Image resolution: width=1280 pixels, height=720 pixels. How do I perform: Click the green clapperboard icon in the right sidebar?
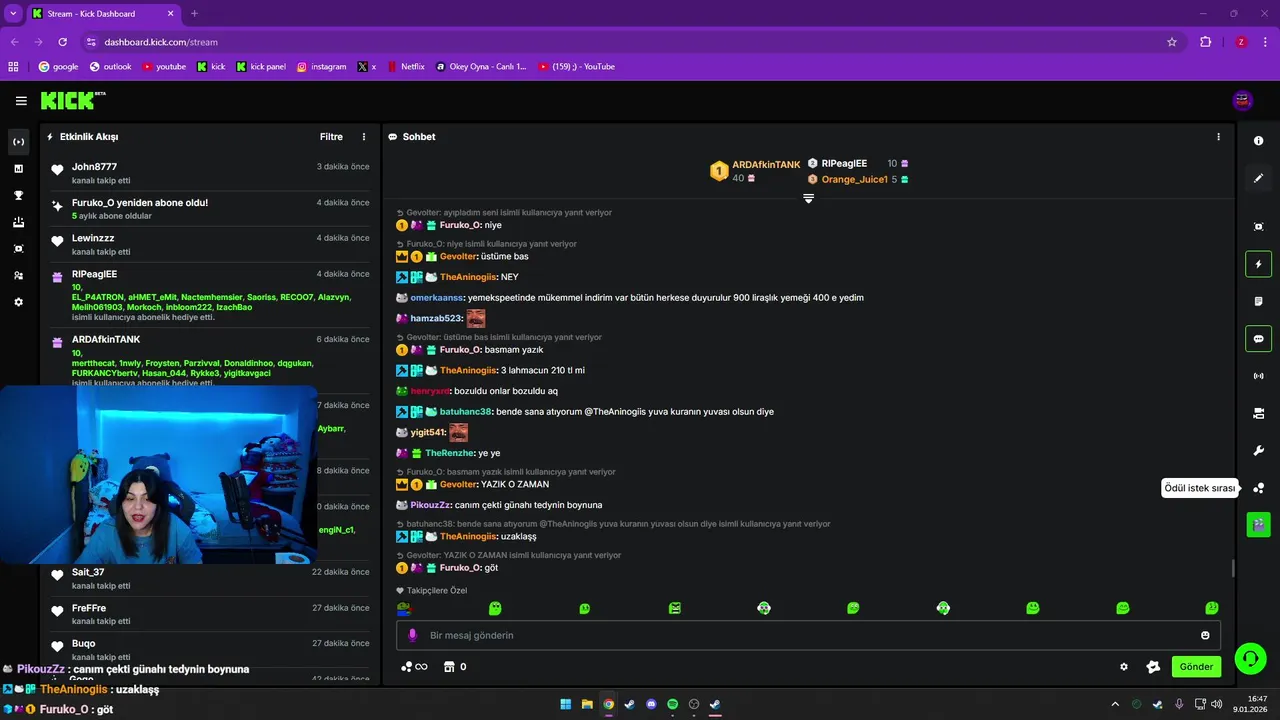pyautogui.click(x=1258, y=524)
